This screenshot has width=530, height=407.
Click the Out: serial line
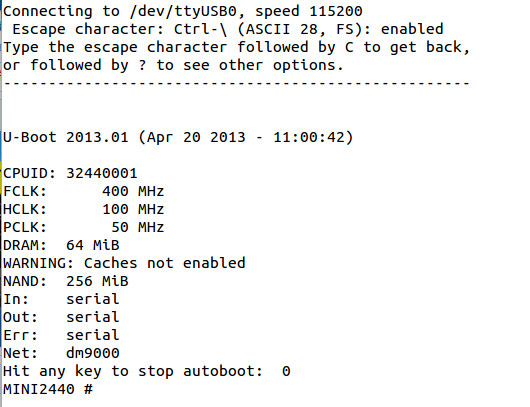click(61, 317)
